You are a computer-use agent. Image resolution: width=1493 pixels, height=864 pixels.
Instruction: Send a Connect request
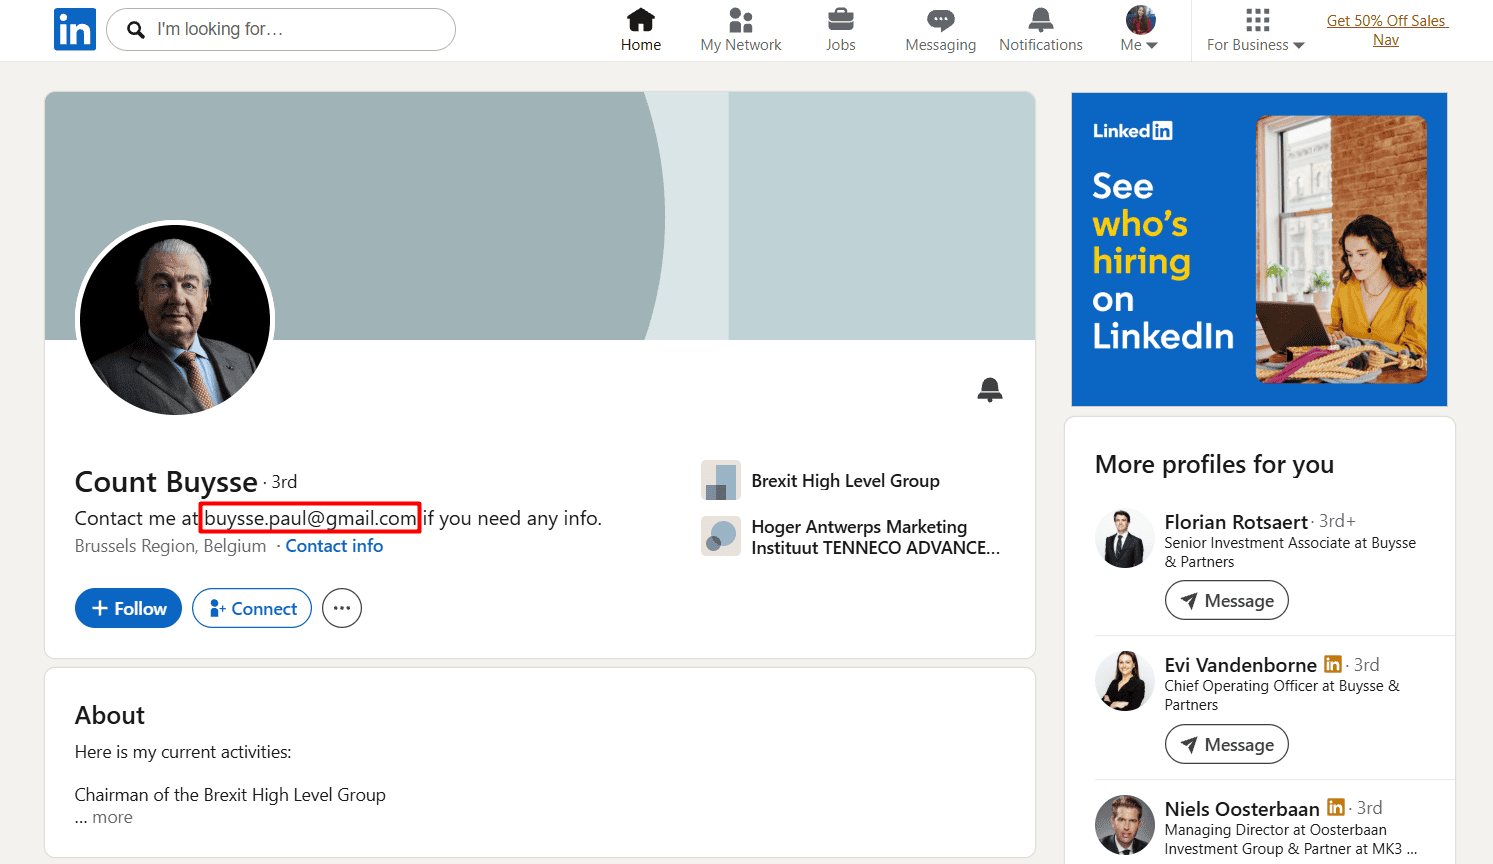point(252,608)
